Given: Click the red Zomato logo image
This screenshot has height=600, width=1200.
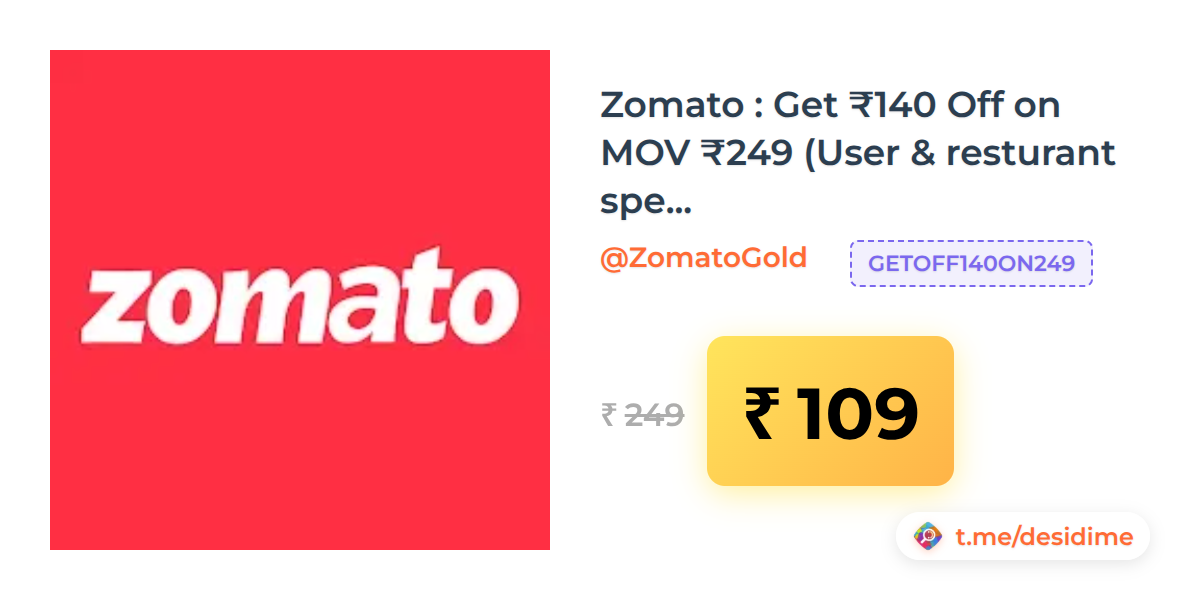Looking at the screenshot, I should [300, 300].
